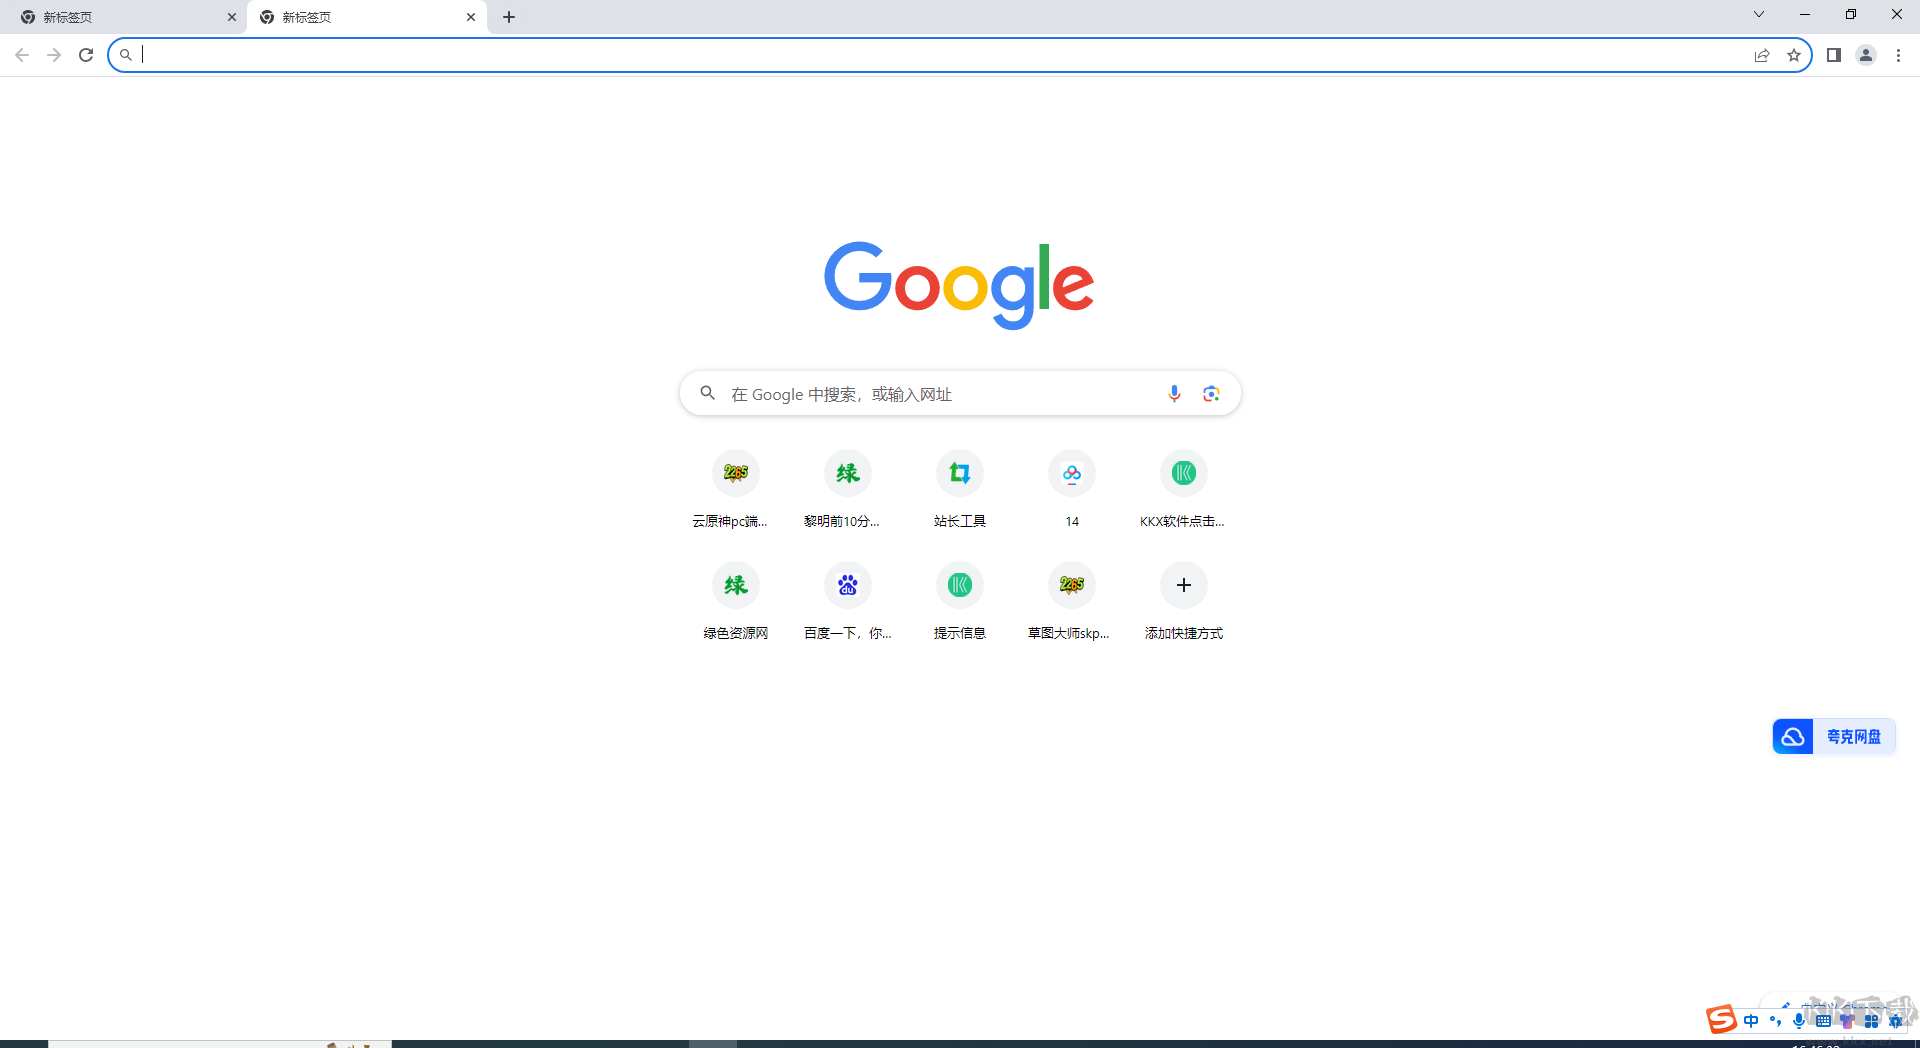Viewport: 1920px width, 1048px height.
Task: Open the Chrome three-dot menu
Action: [x=1899, y=55]
